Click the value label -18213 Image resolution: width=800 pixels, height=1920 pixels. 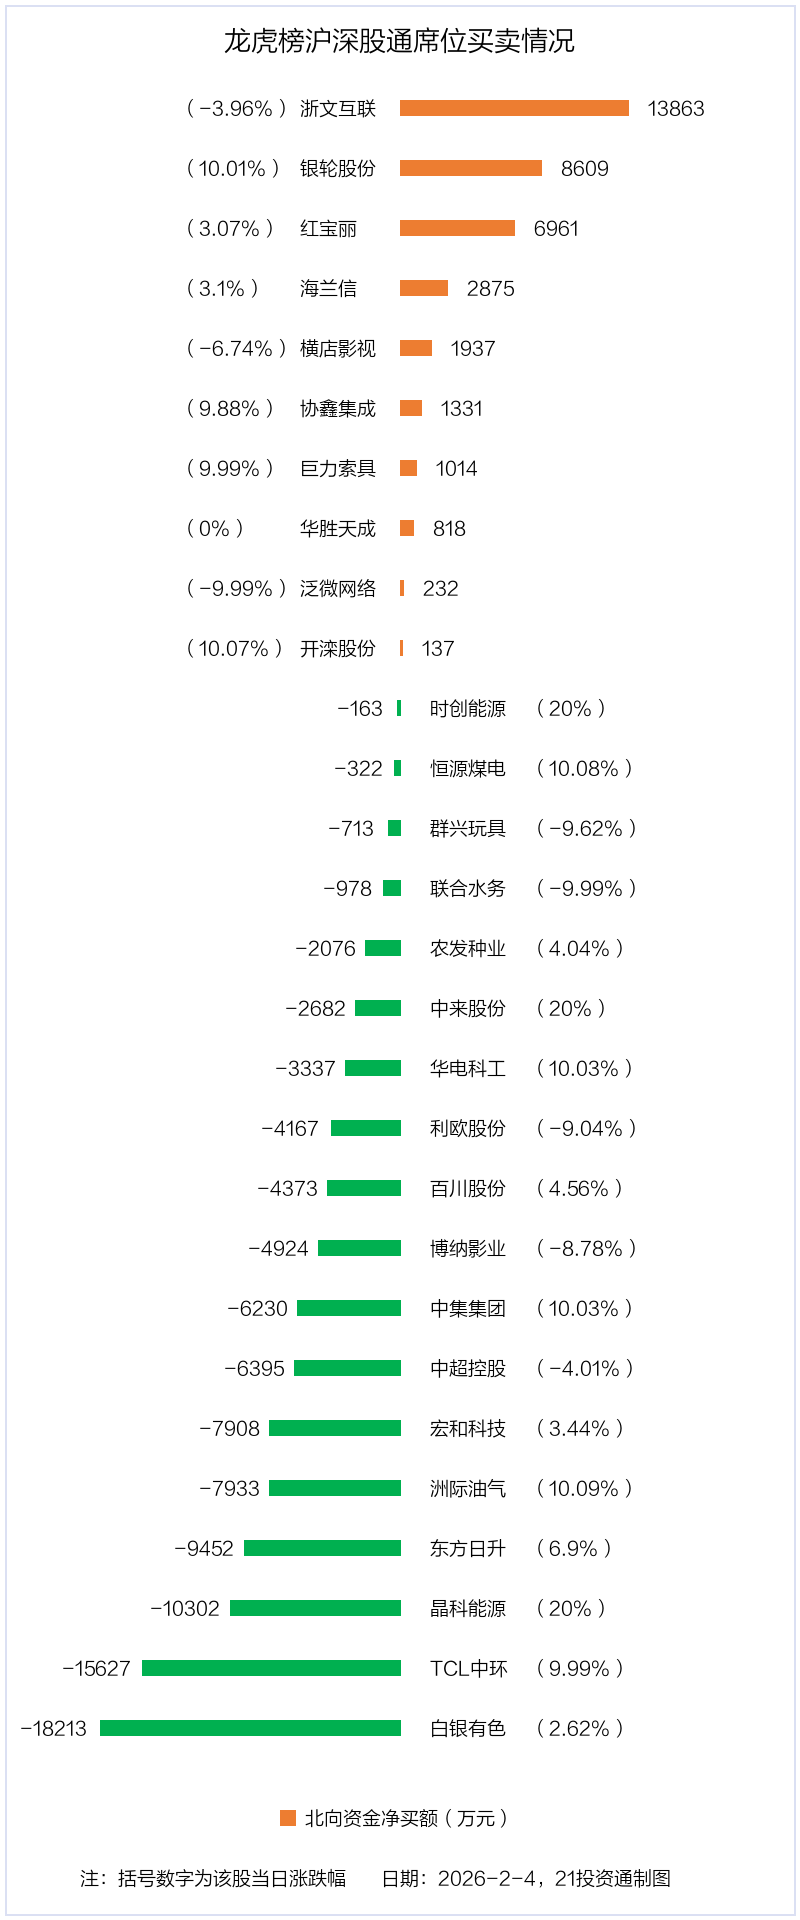pos(54,1729)
